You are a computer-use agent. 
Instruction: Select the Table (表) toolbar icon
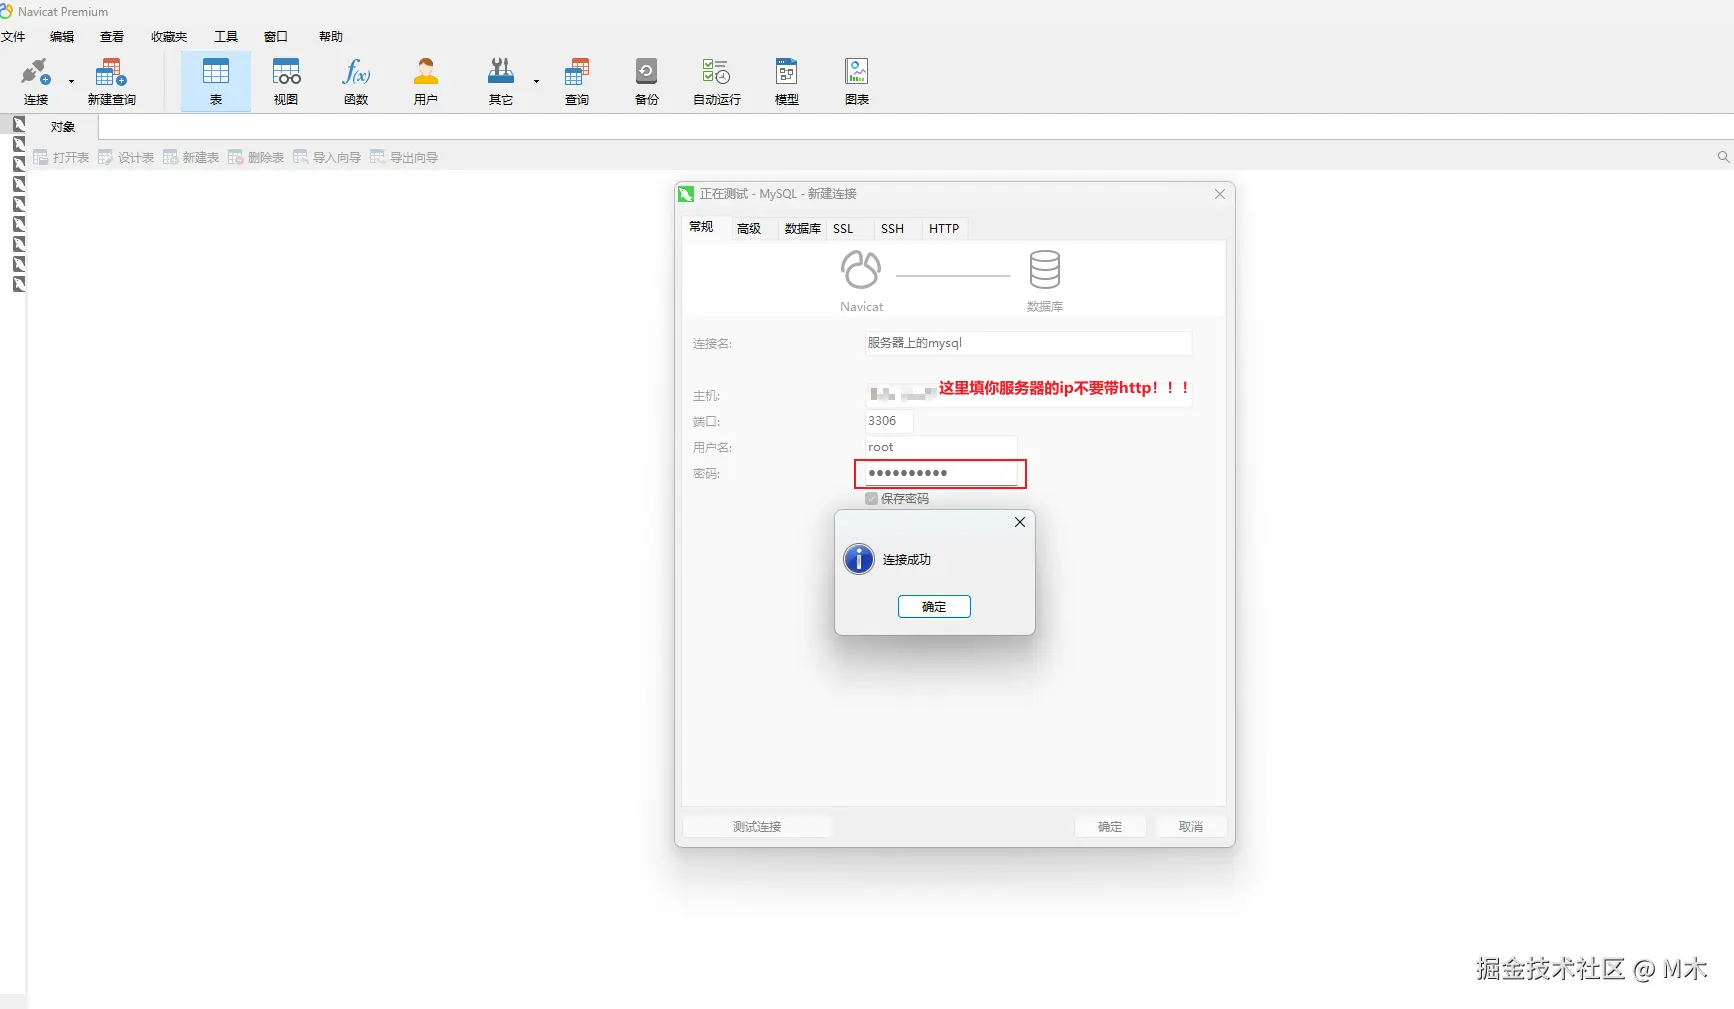coord(216,81)
